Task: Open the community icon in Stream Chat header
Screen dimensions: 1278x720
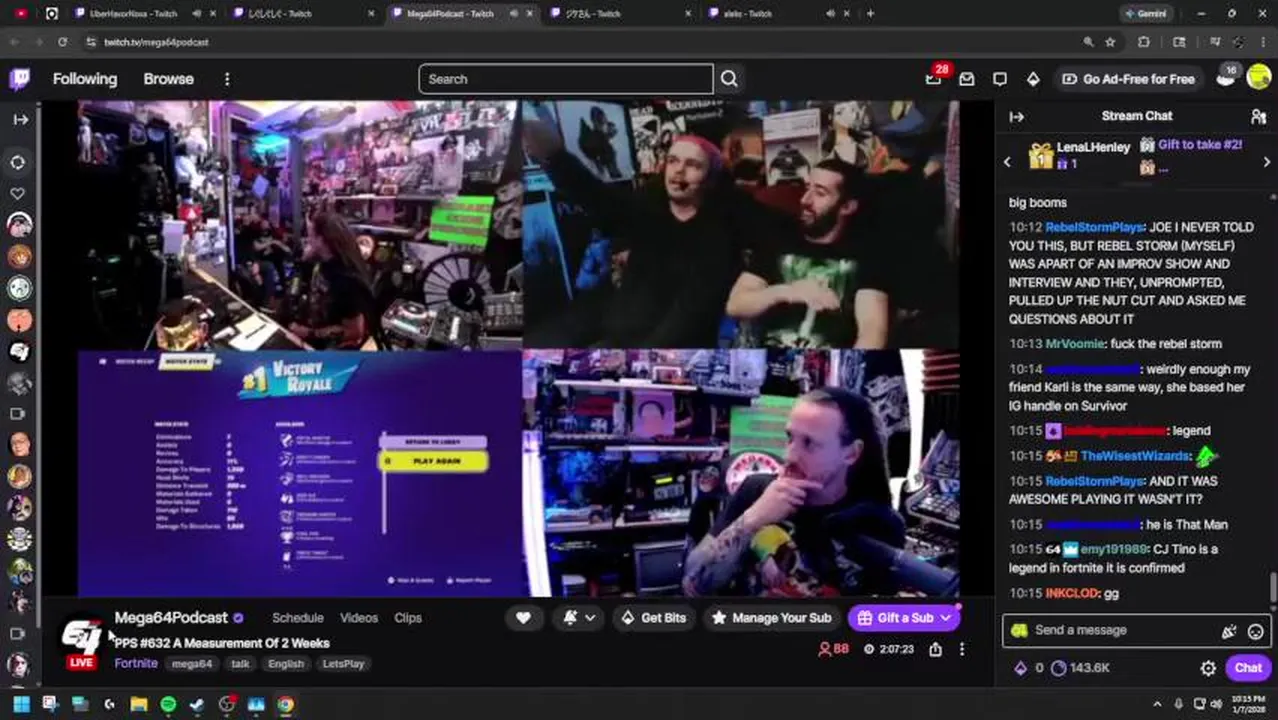Action: (1258, 116)
